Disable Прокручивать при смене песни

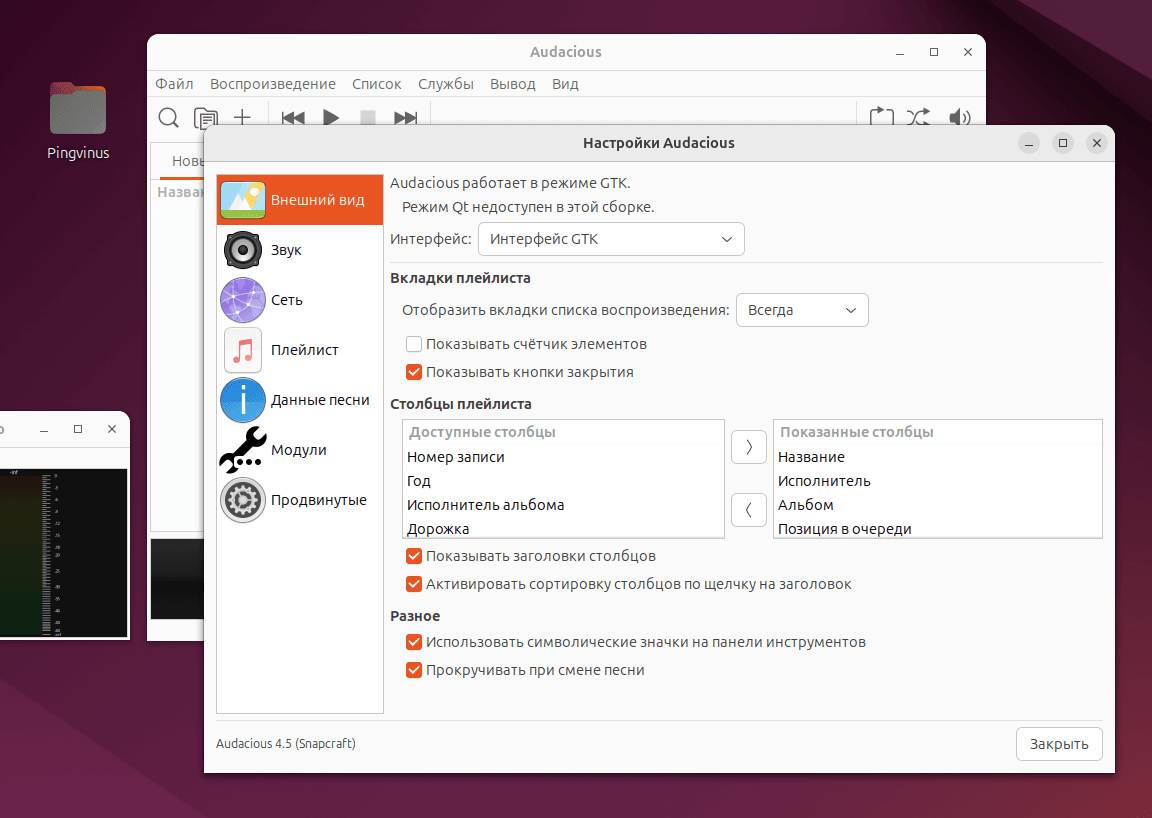click(x=414, y=670)
